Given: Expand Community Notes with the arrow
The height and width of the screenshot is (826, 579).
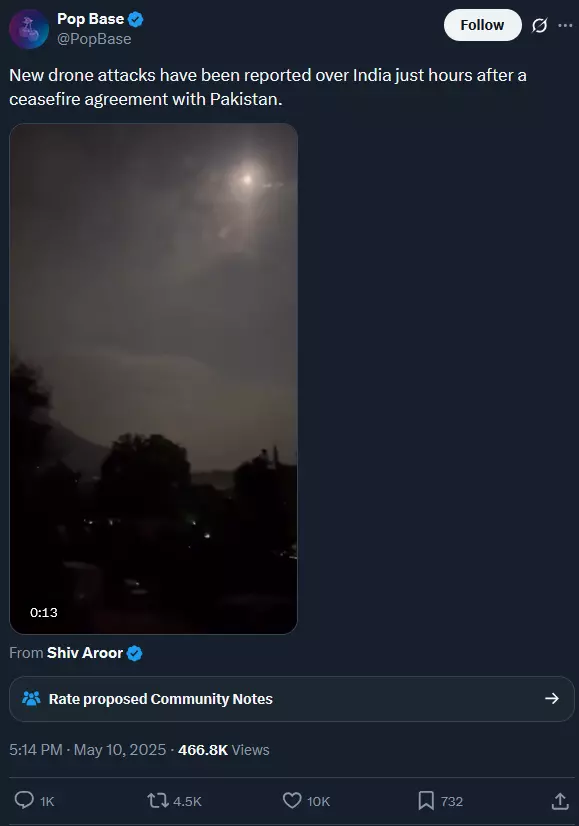Looking at the screenshot, I should [x=552, y=699].
